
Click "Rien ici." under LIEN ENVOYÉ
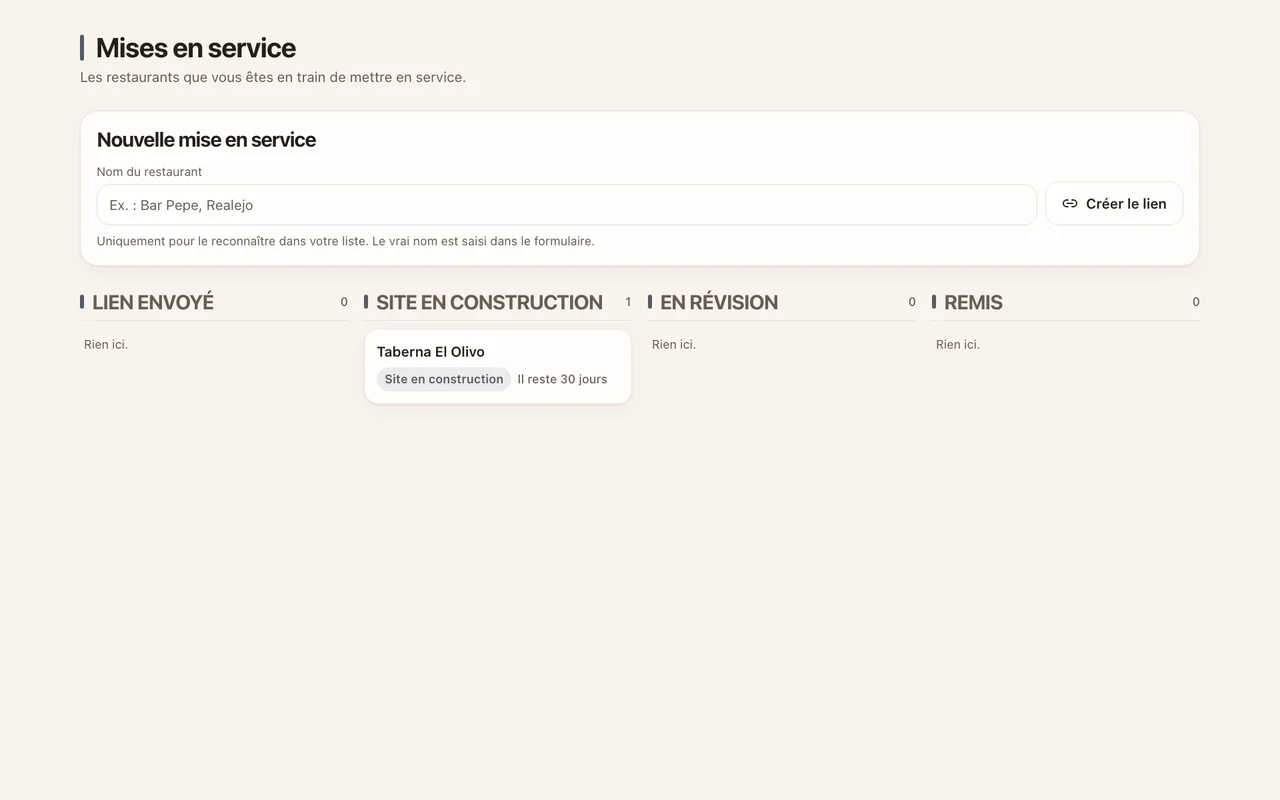point(106,344)
